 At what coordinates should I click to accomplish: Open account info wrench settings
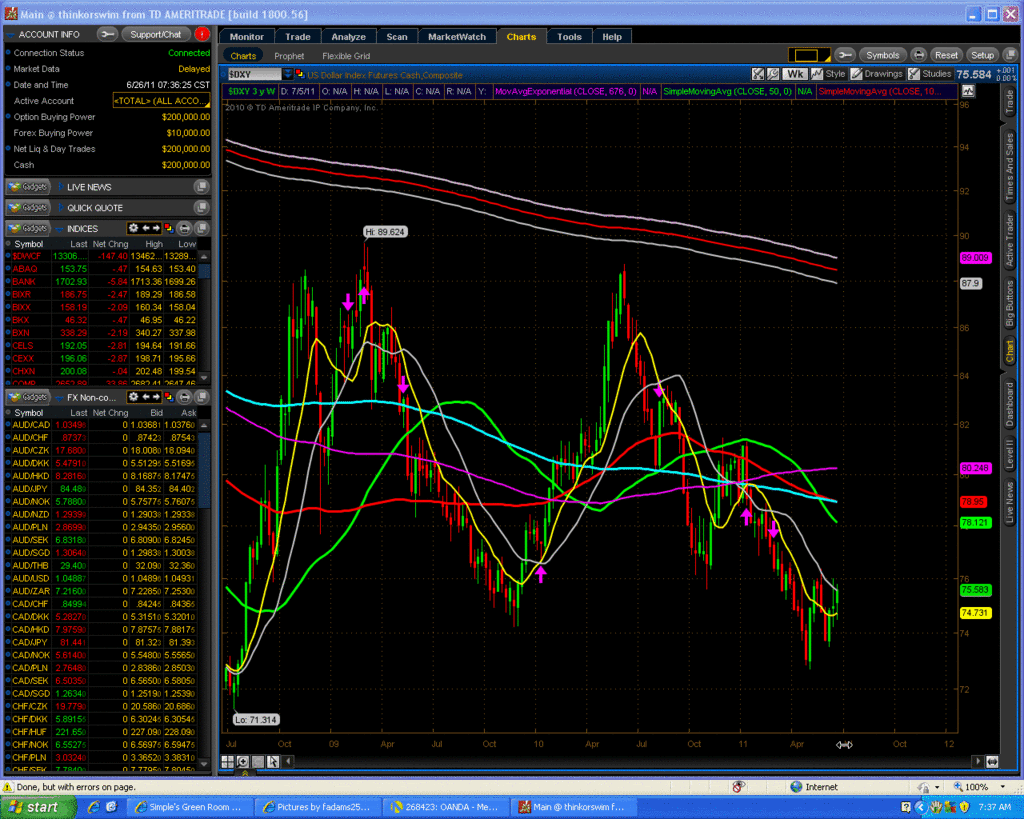tap(108, 34)
